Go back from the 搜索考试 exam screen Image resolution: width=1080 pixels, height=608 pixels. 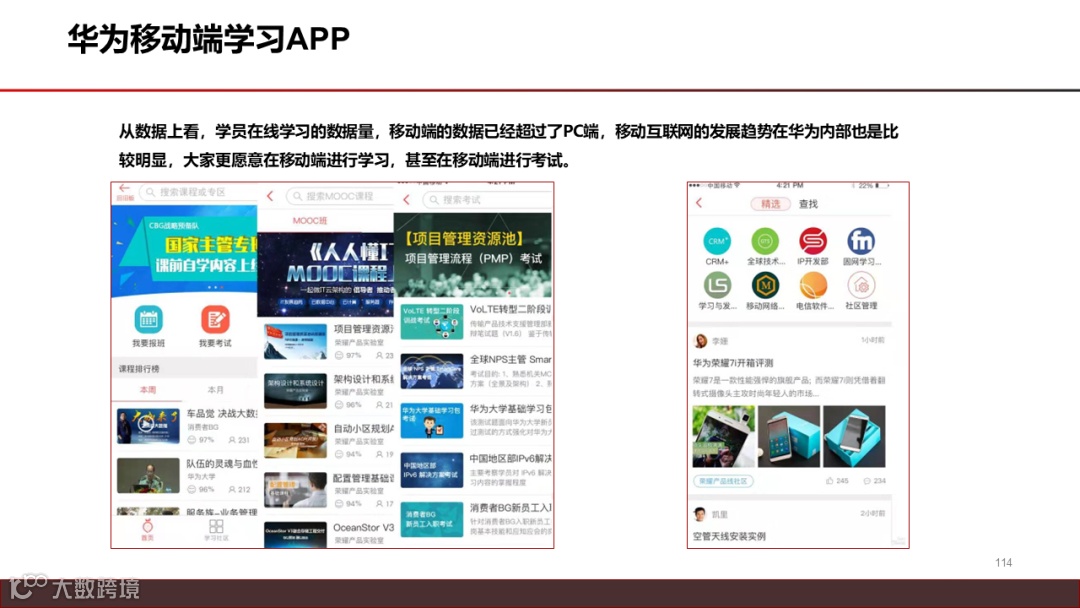click(x=406, y=200)
